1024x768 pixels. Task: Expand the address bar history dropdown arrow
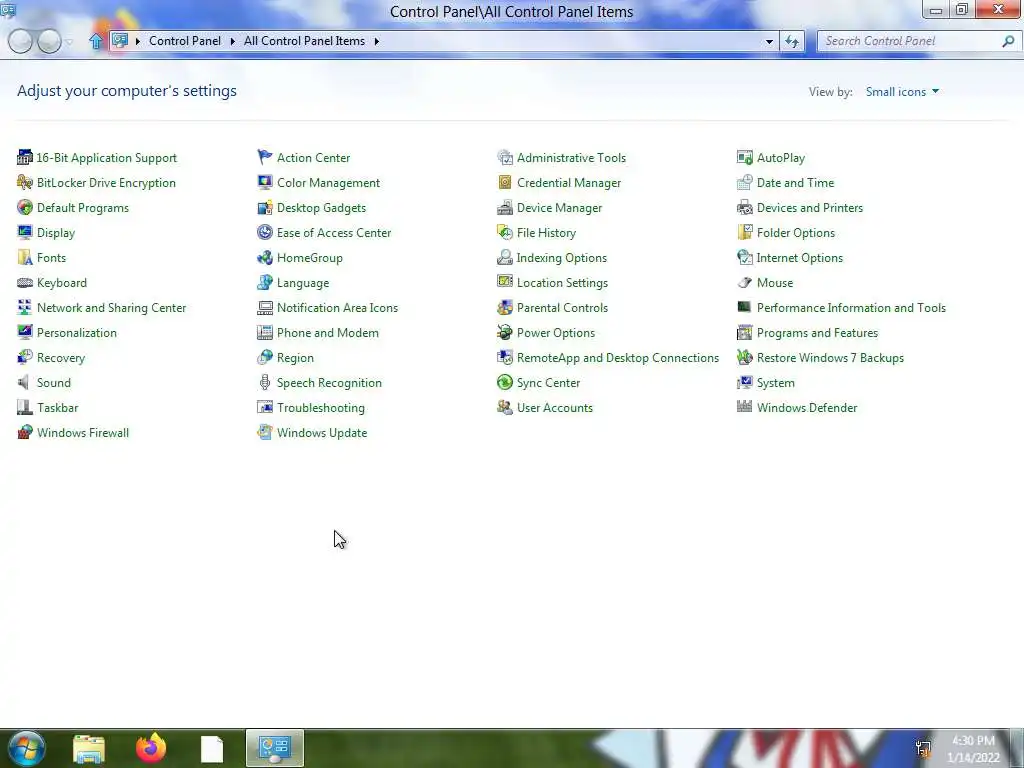pyautogui.click(x=769, y=41)
